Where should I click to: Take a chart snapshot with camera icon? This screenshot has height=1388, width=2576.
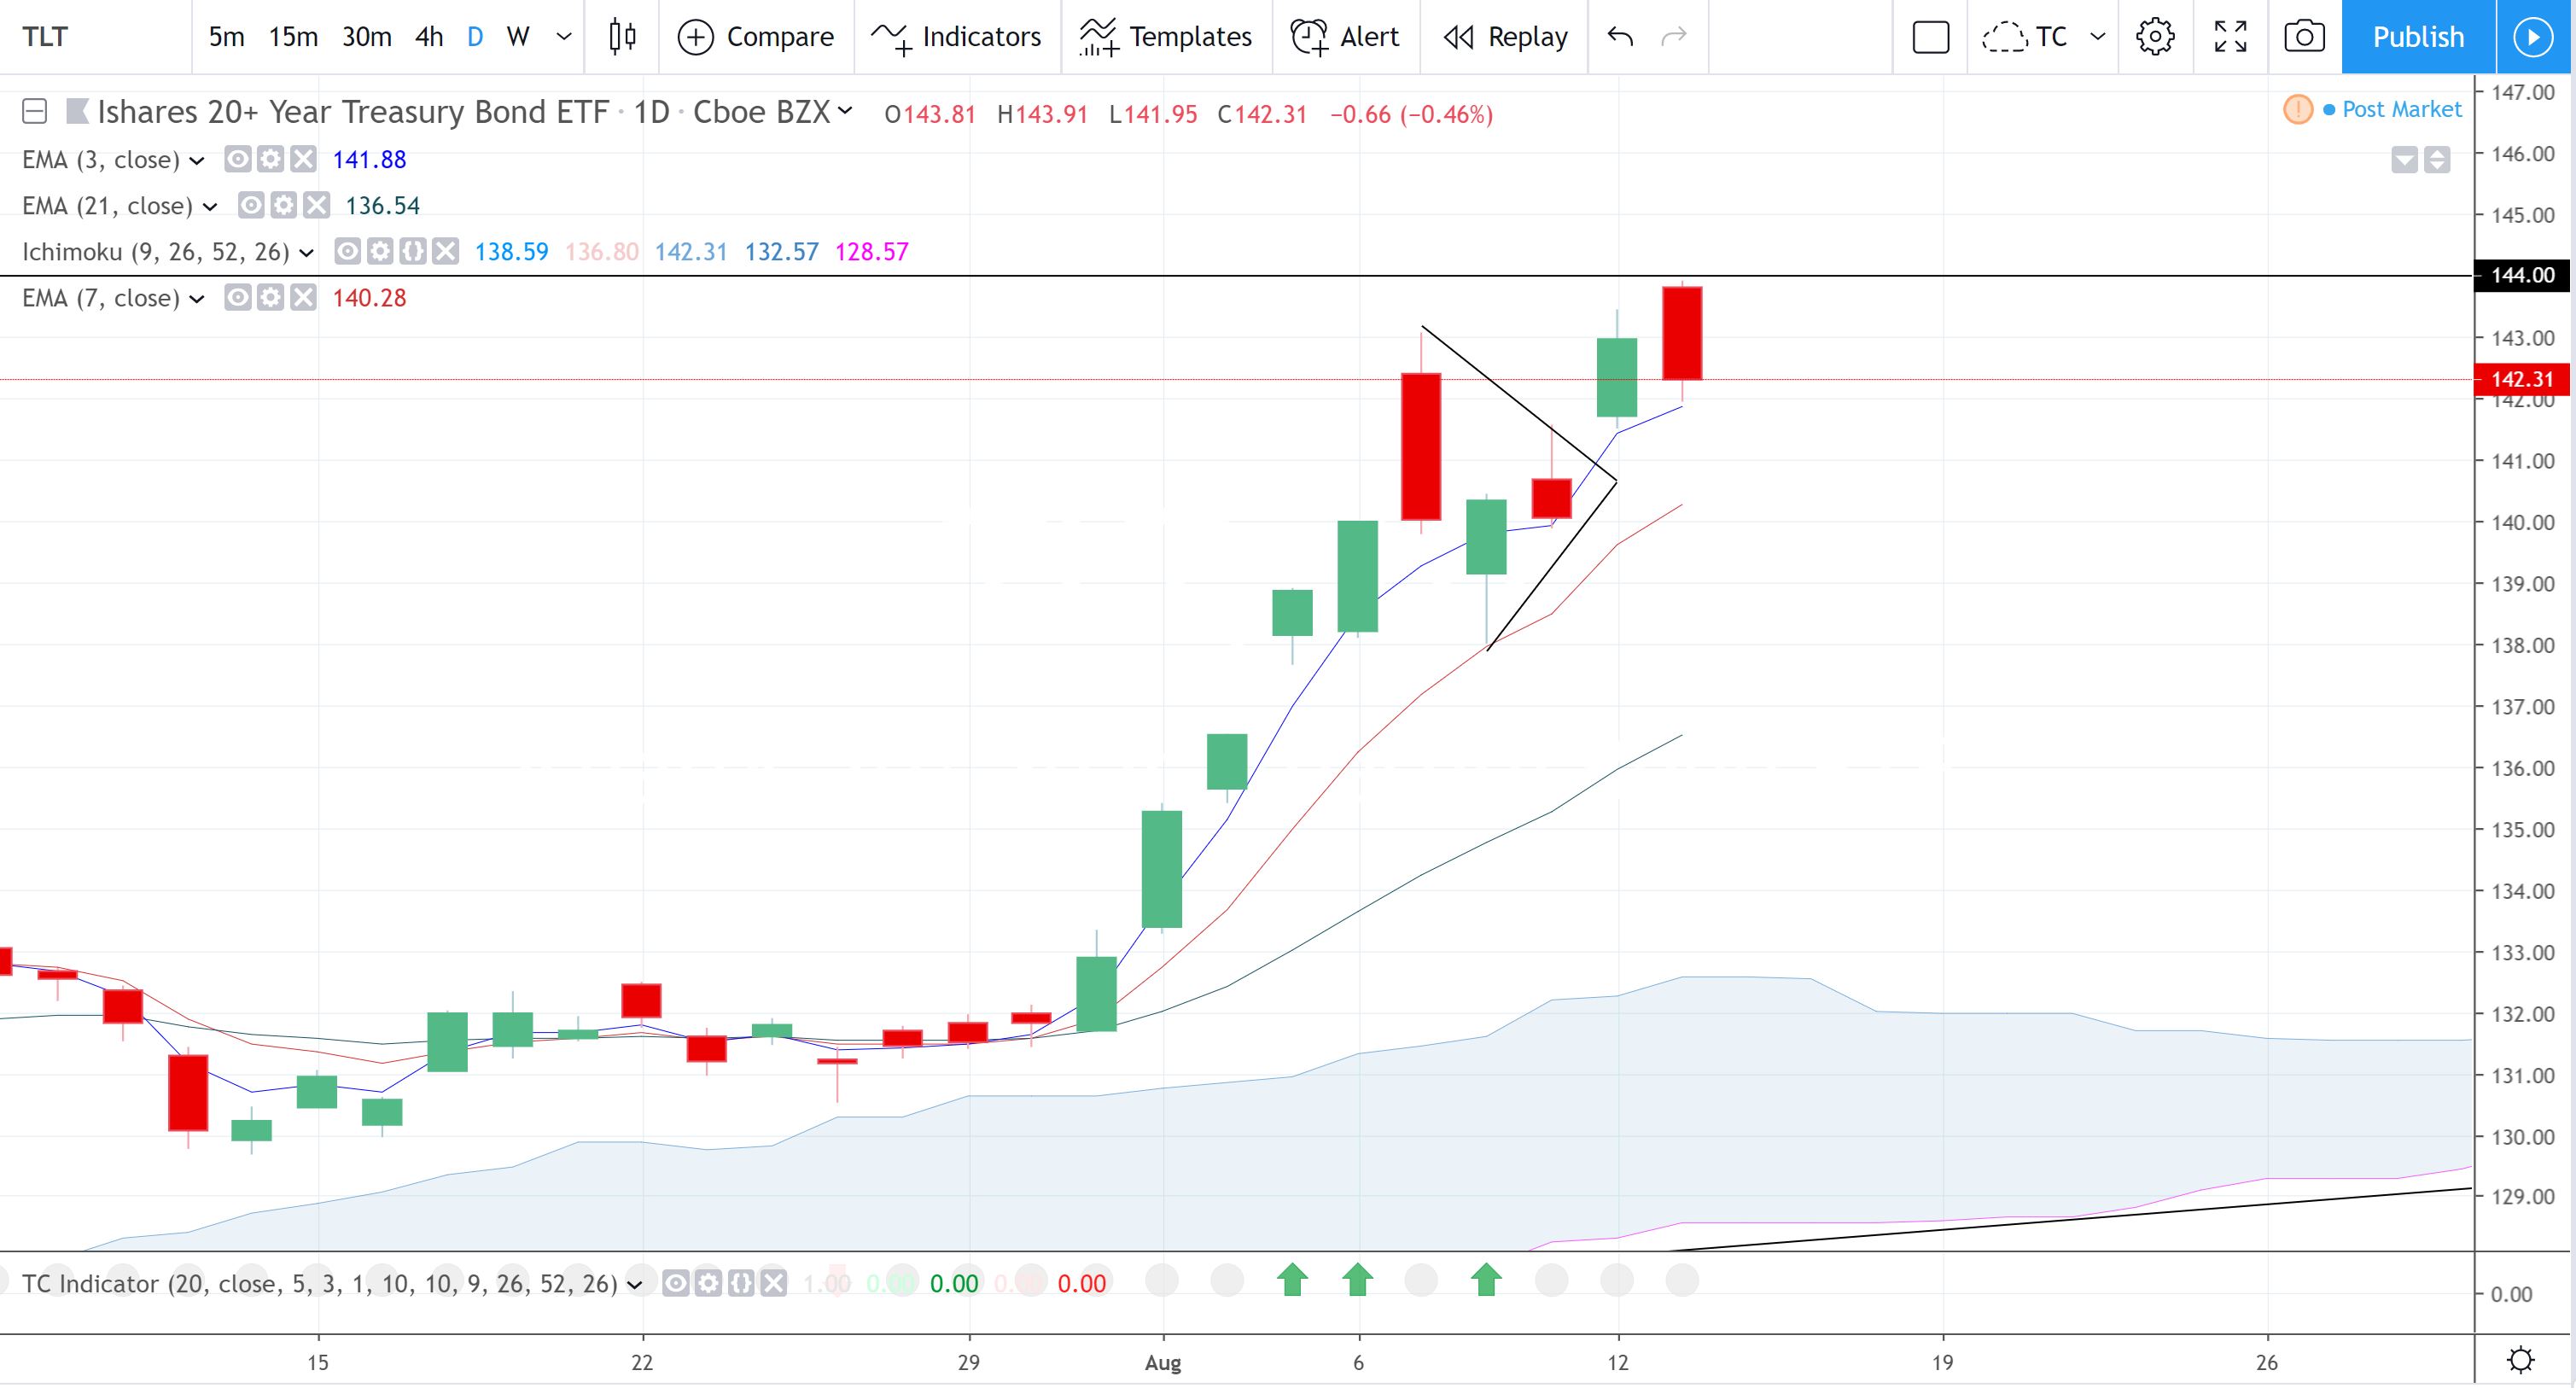coord(2304,37)
